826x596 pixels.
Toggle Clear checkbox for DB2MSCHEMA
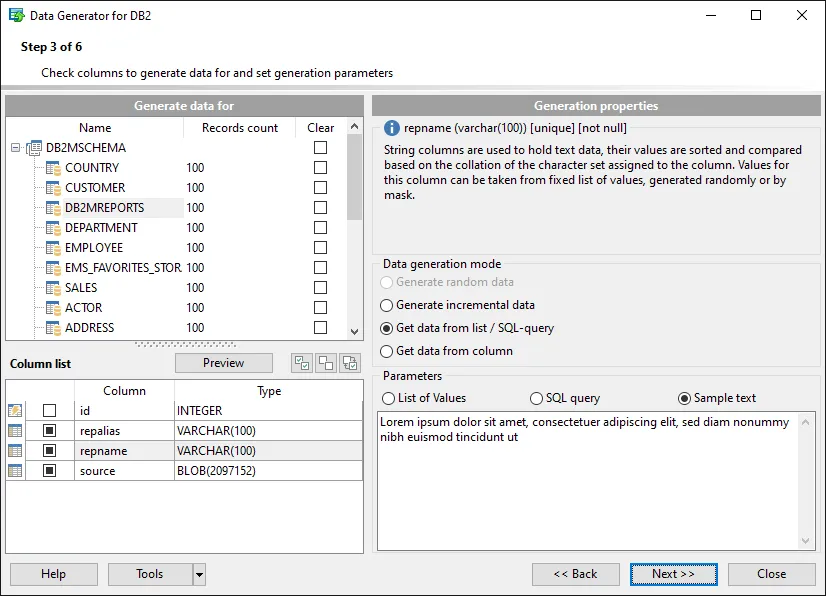[320, 148]
